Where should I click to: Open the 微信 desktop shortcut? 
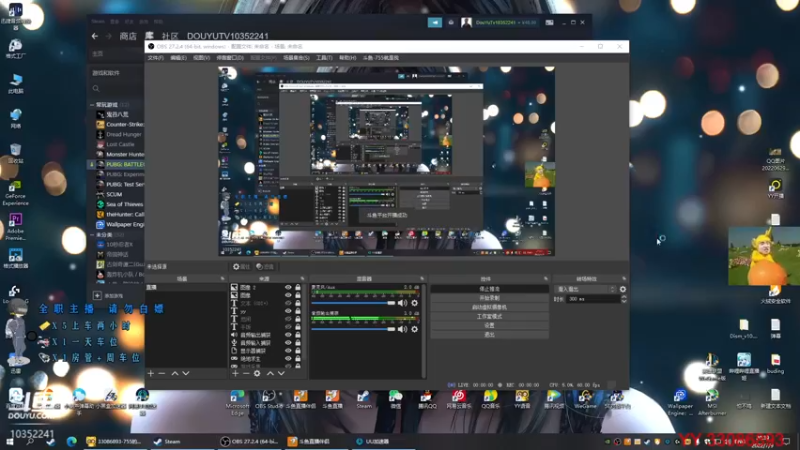coord(395,399)
